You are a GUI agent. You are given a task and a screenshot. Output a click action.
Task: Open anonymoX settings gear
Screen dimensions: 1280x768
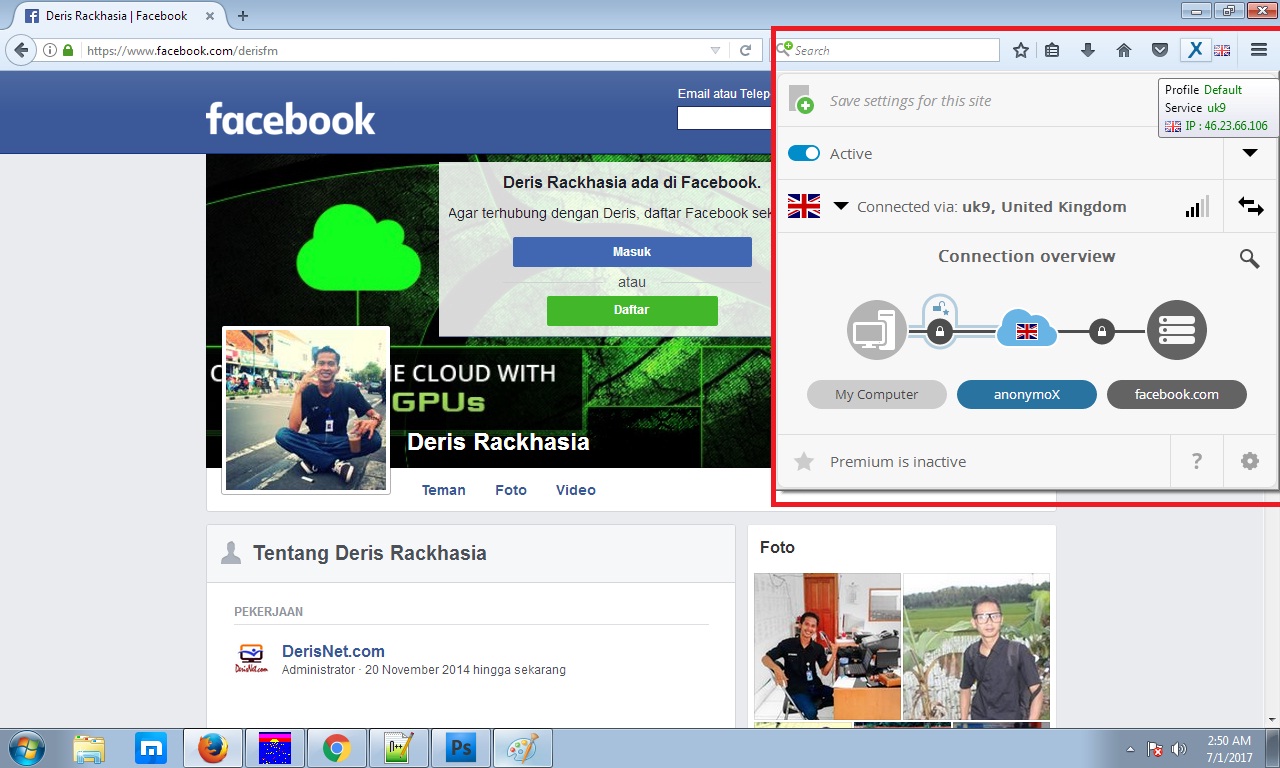(x=1249, y=461)
